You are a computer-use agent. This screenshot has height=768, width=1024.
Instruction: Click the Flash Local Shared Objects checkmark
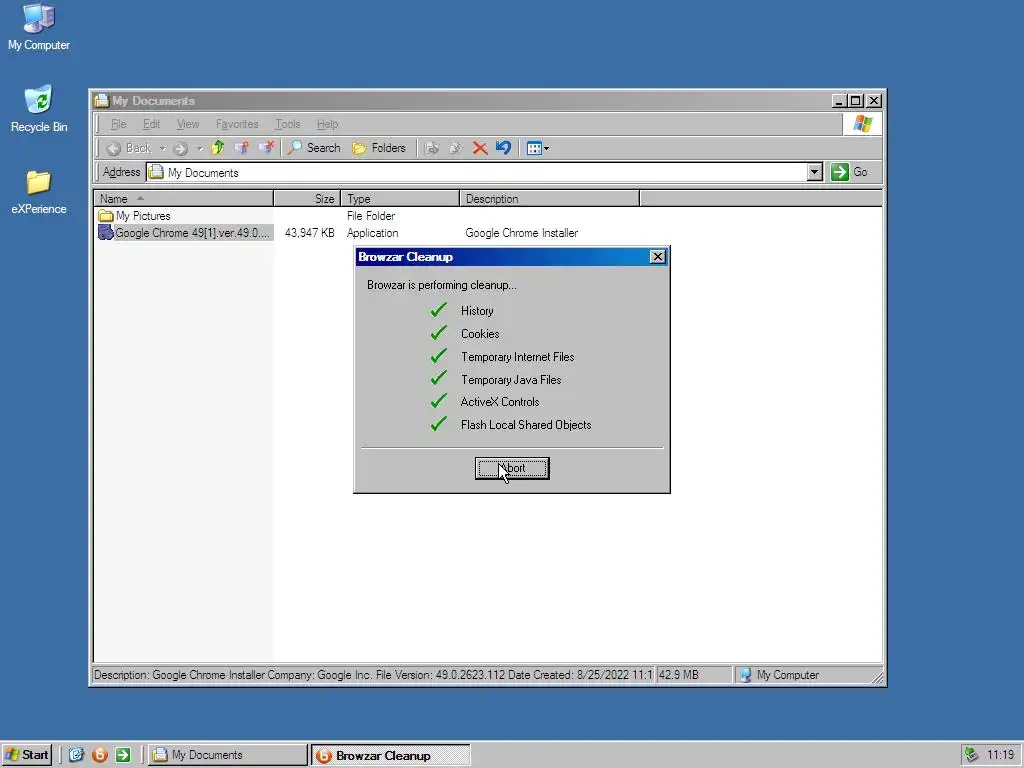[x=439, y=424]
